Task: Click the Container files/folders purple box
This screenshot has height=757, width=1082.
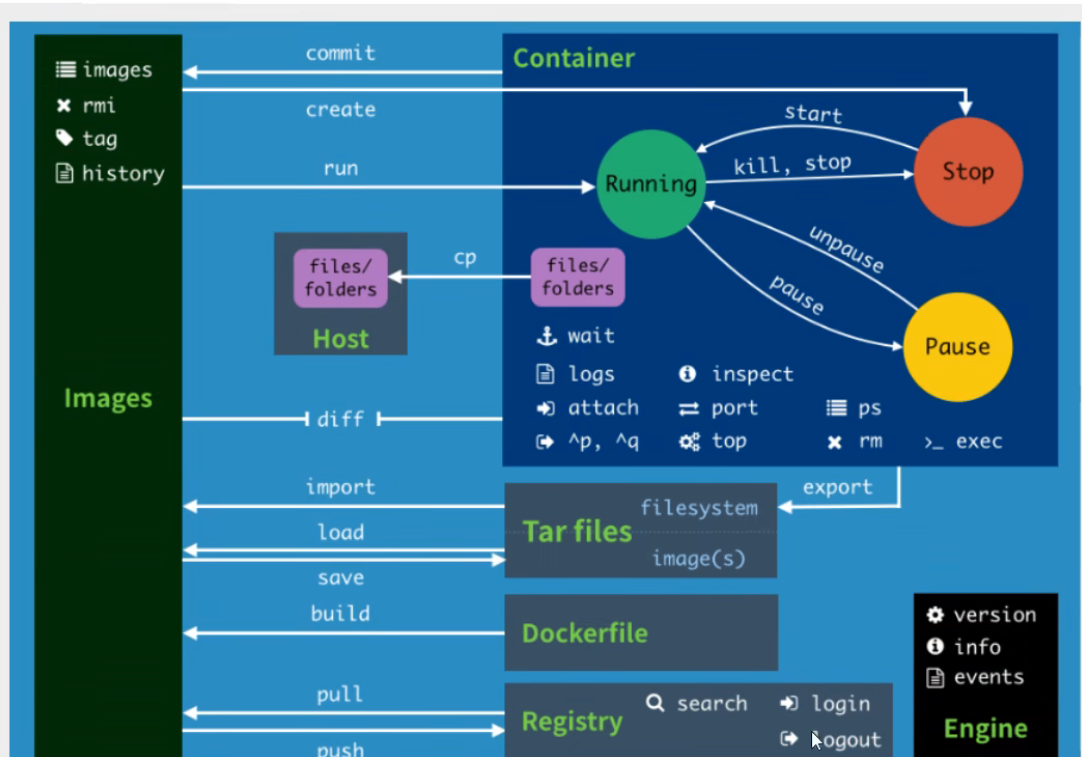Action: pos(578,277)
